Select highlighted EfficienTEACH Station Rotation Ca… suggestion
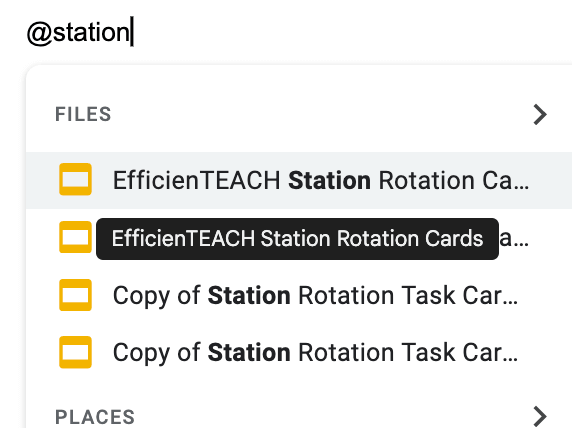This screenshot has width=572, height=428. pyautogui.click(x=299, y=180)
